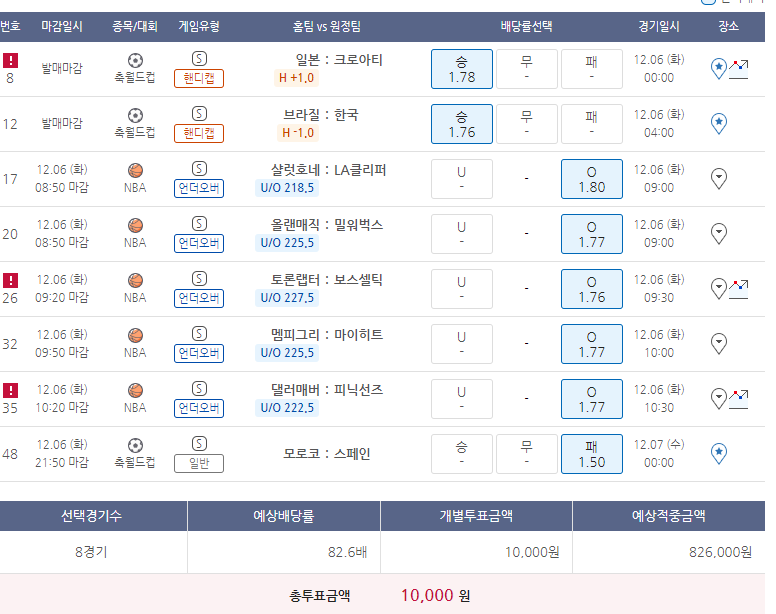Toggle O 1.80 over for 샬럿호네 match

click(x=591, y=179)
